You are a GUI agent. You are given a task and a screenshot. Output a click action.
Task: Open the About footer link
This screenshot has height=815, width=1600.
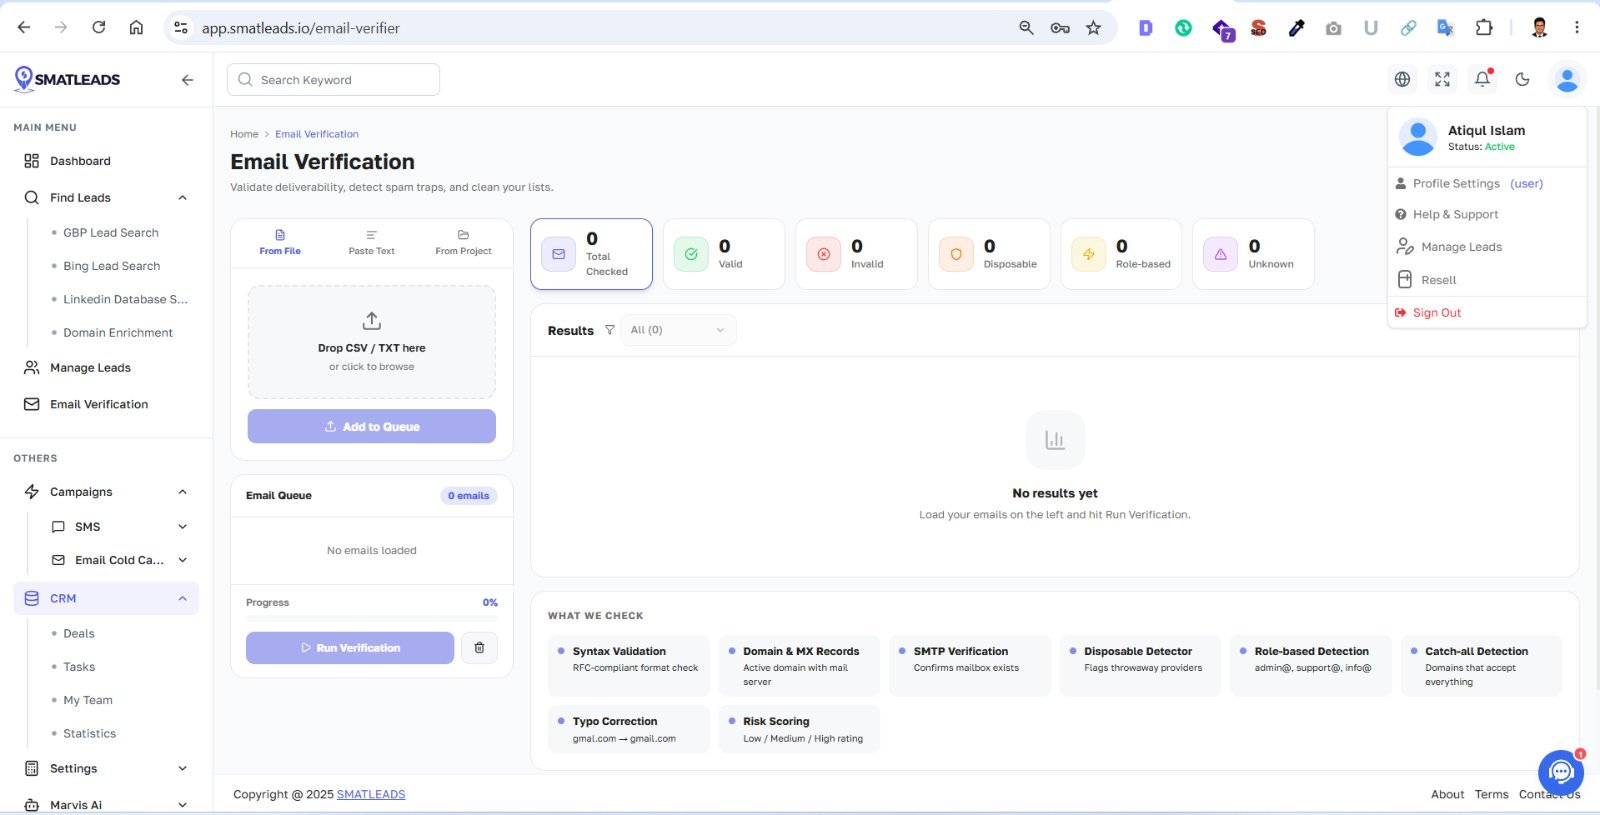pyautogui.click(x=1447, y=794)
